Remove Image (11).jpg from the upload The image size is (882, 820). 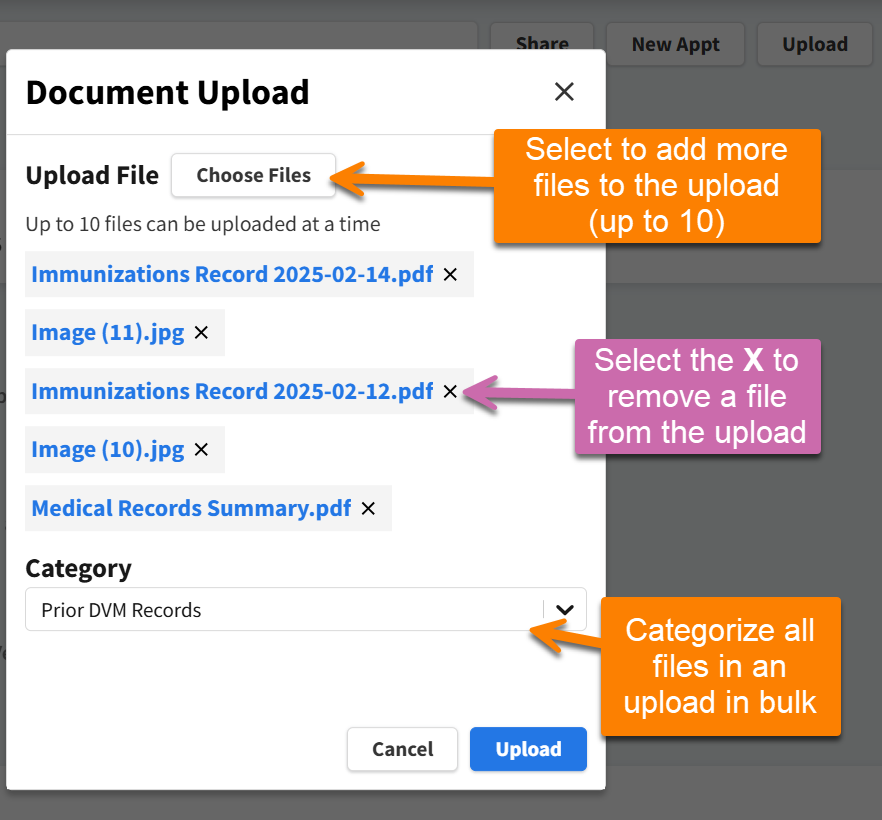199,332
